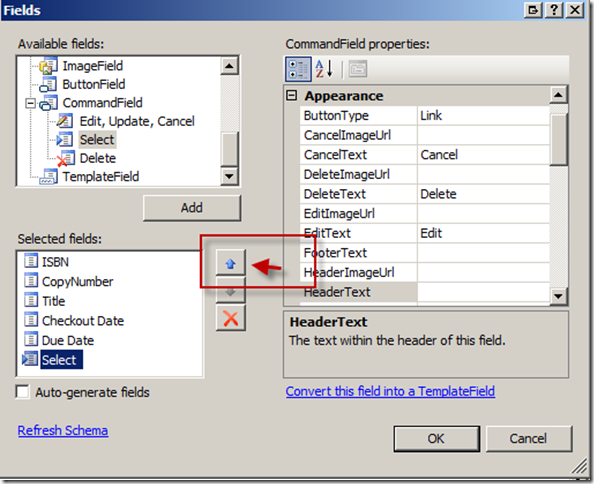Choose Checkout Date in selected fields

tap(83, 321)
